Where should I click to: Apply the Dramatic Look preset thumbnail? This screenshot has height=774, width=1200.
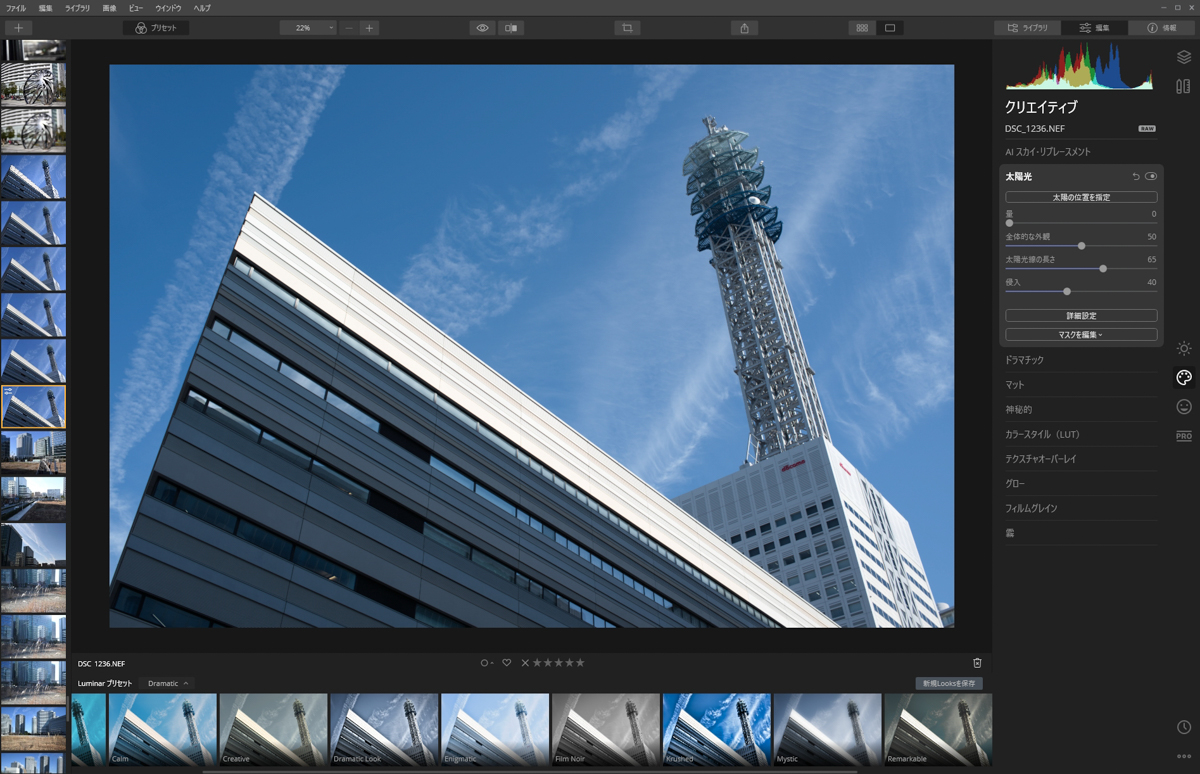(384, 730)
